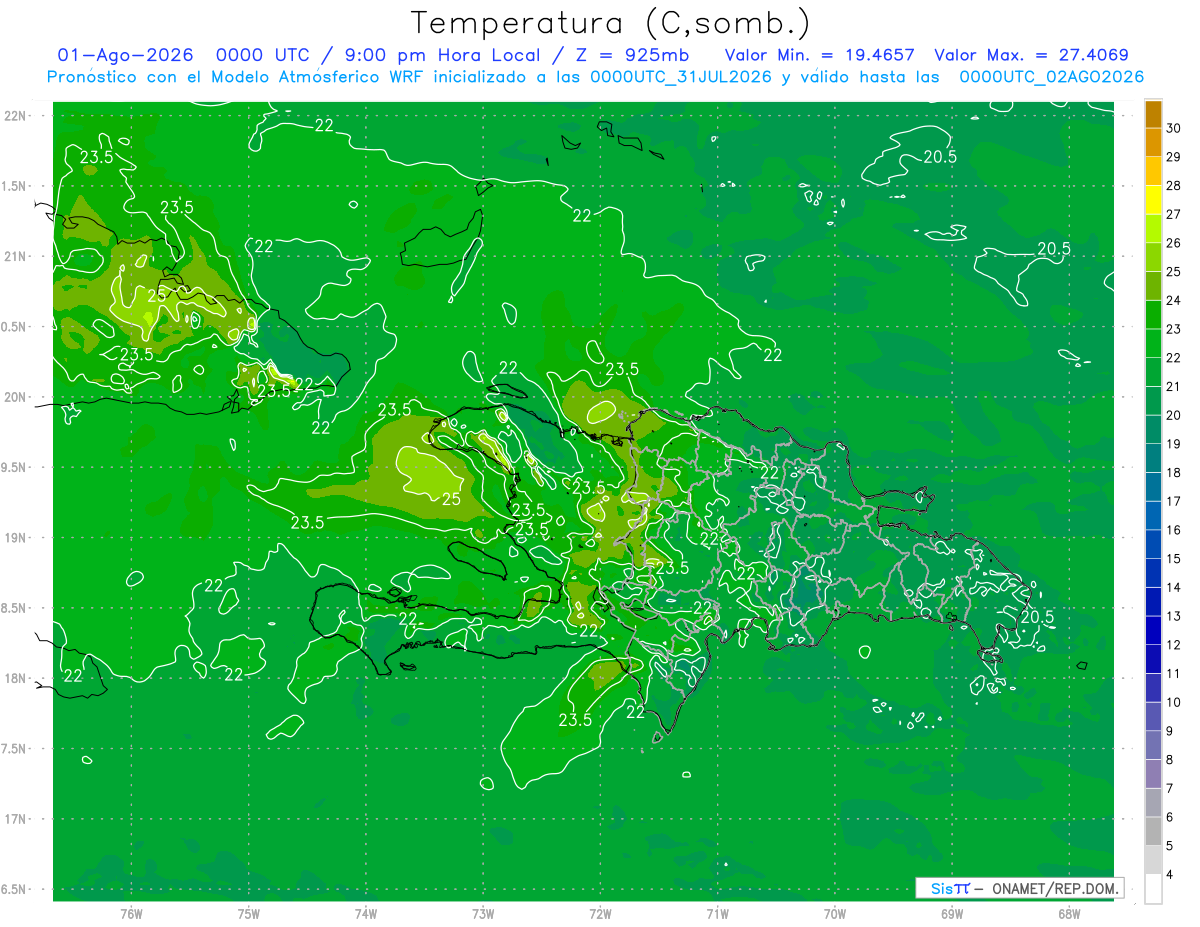This screenshot has width=1200, height=927.
Task: Click the "76W" longitude label
Action: click(x=131, y=914)
